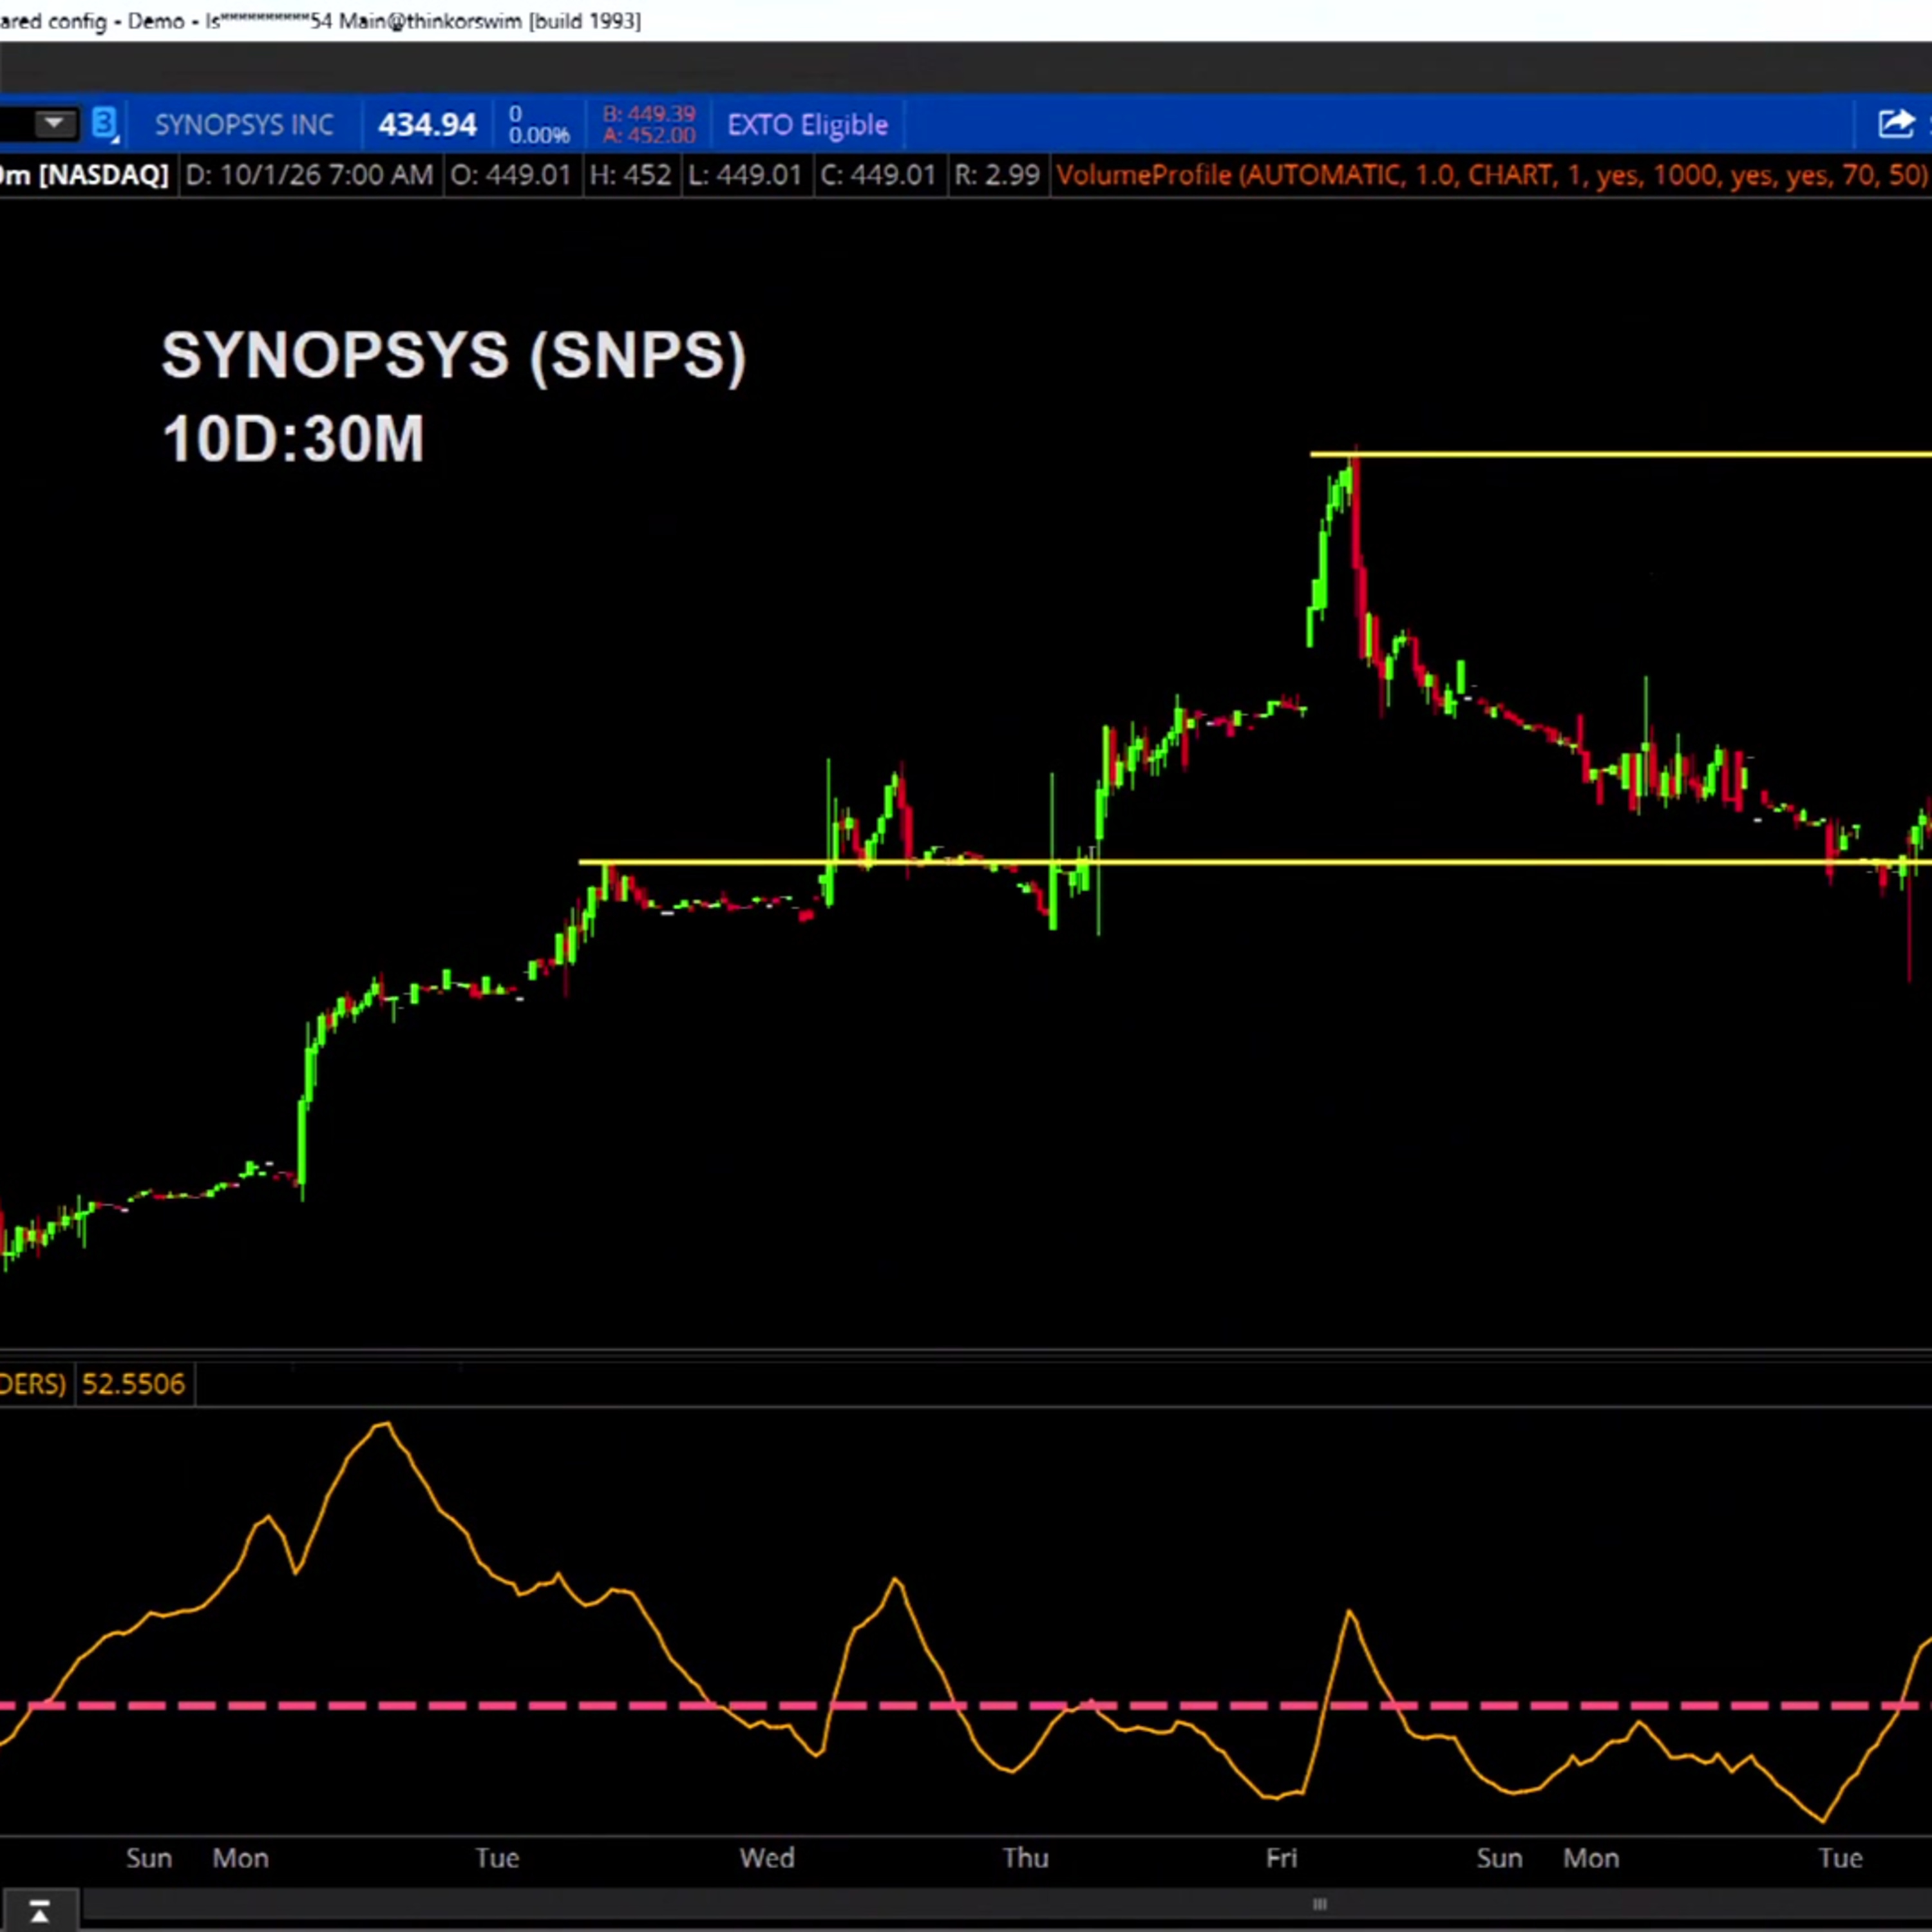Image resolution: width=1932 pixels, height=1932 pixels.
Task: Open the symbol selector dropdown arrow
Action: (54, 124)
